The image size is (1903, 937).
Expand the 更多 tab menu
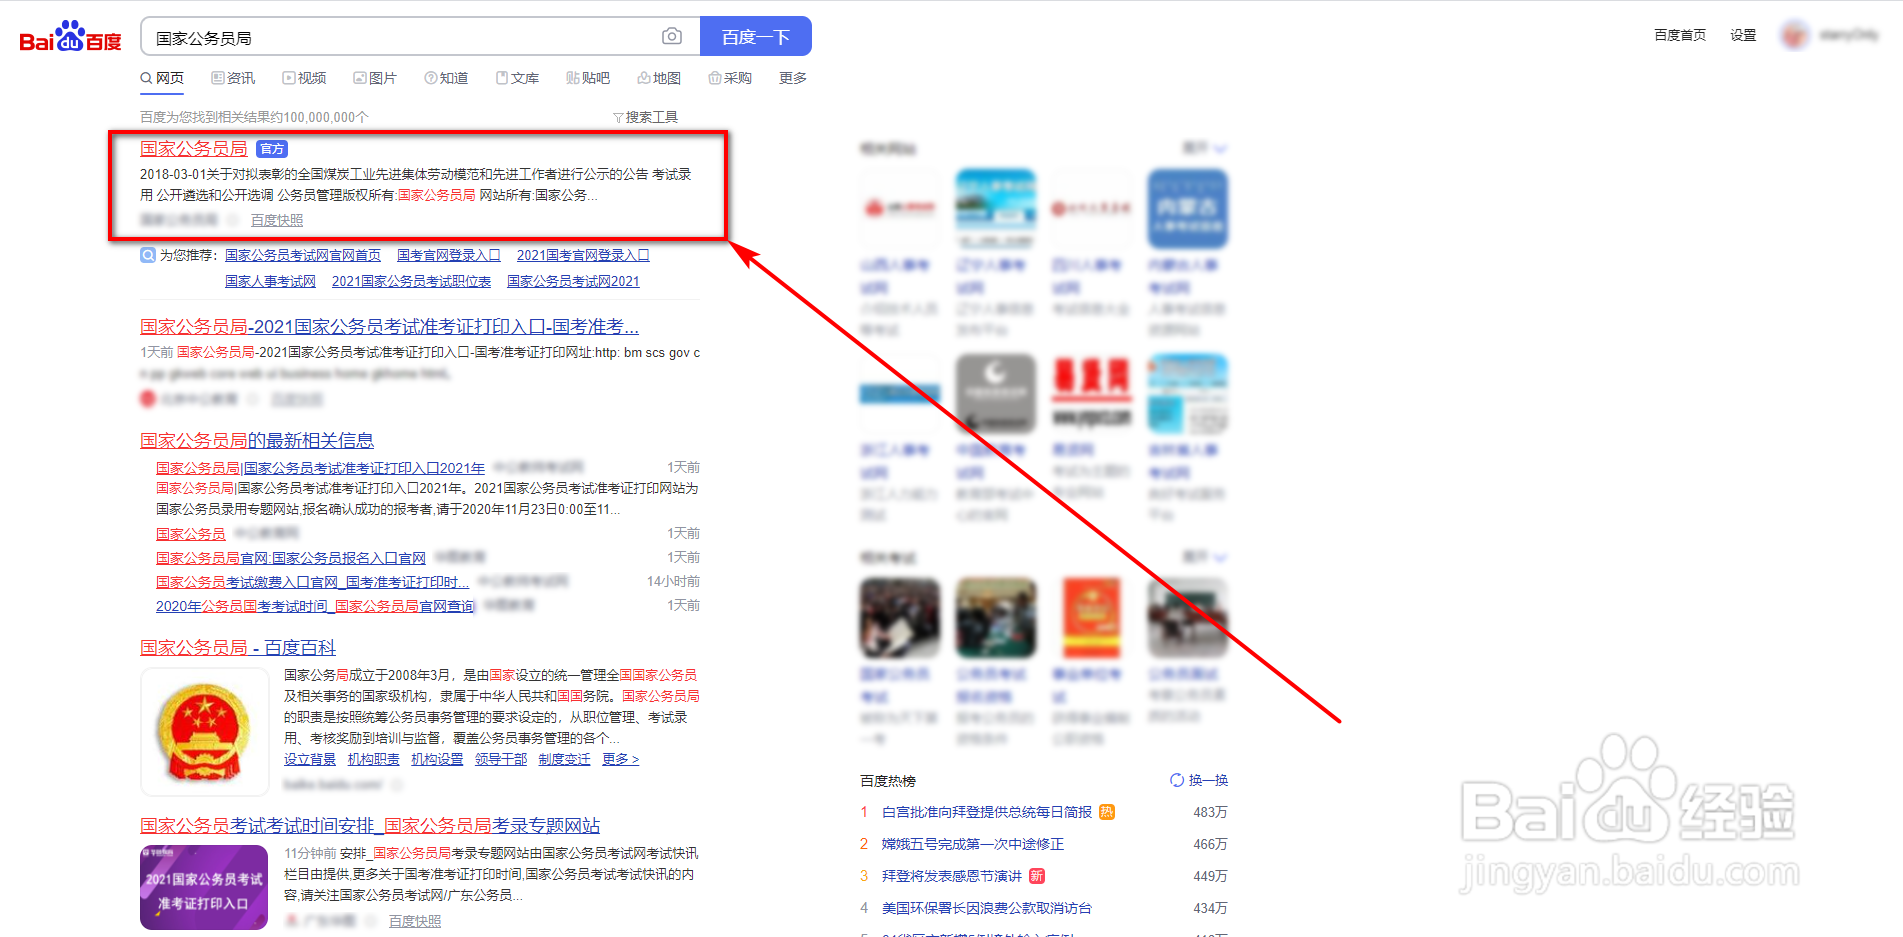(793, 78)
